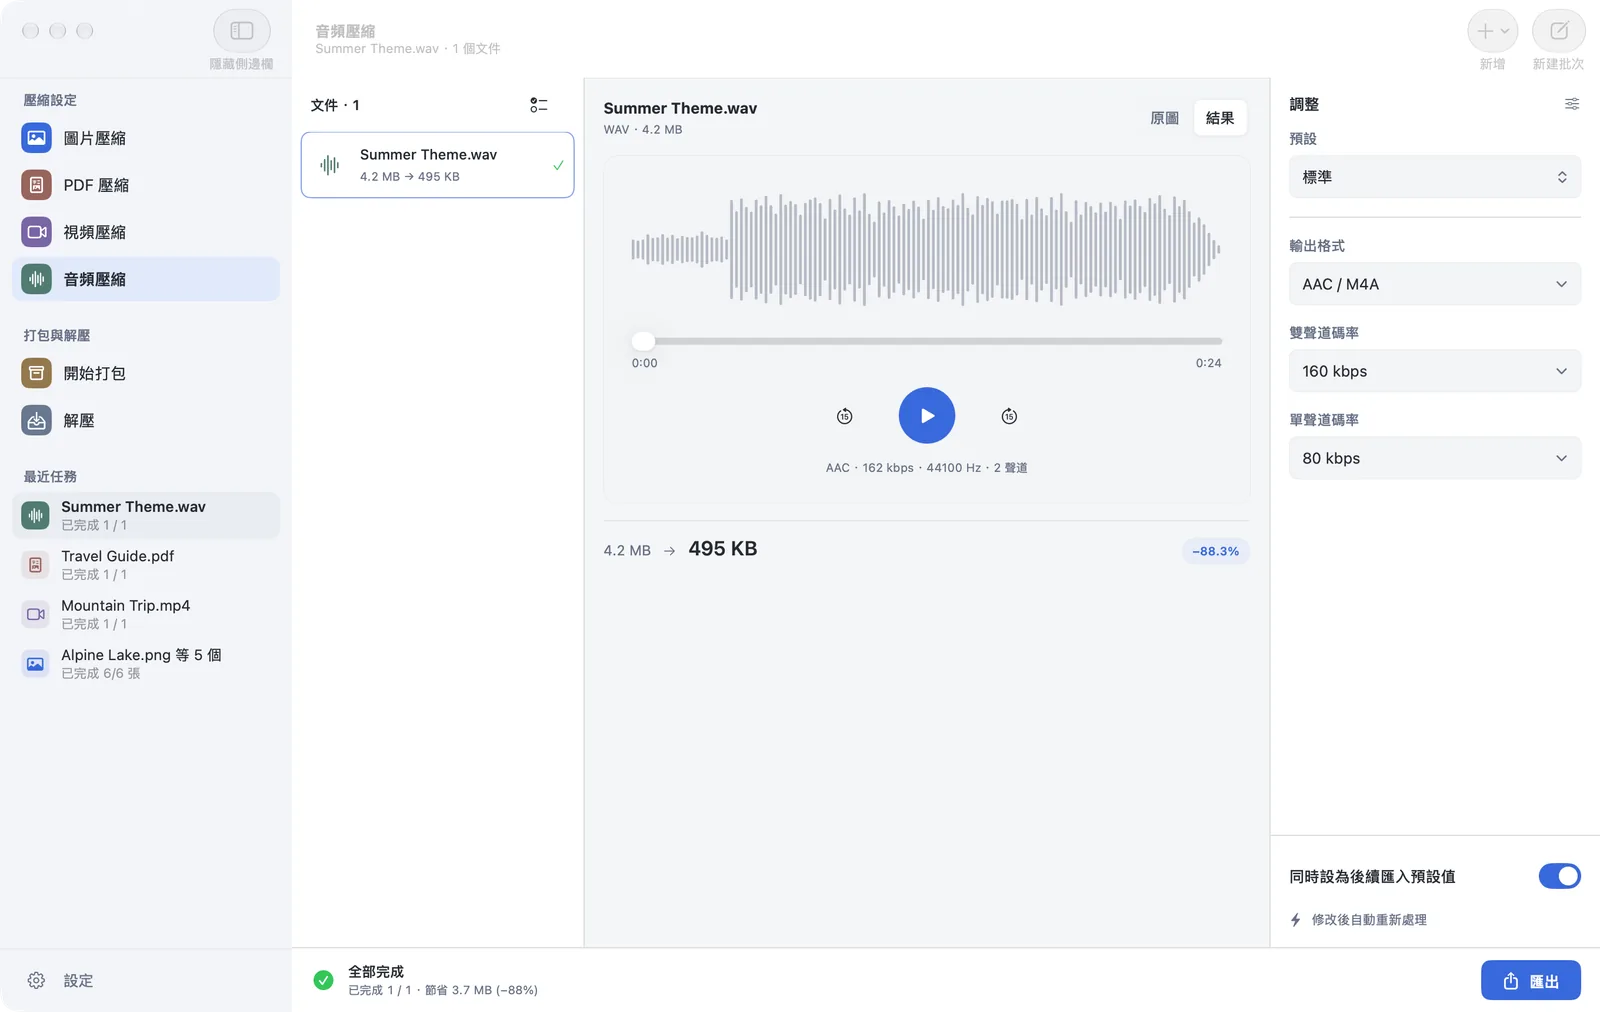Click the 495 KB result size
Viewport: 1600px width, 1012px height.
pos(723,549)
